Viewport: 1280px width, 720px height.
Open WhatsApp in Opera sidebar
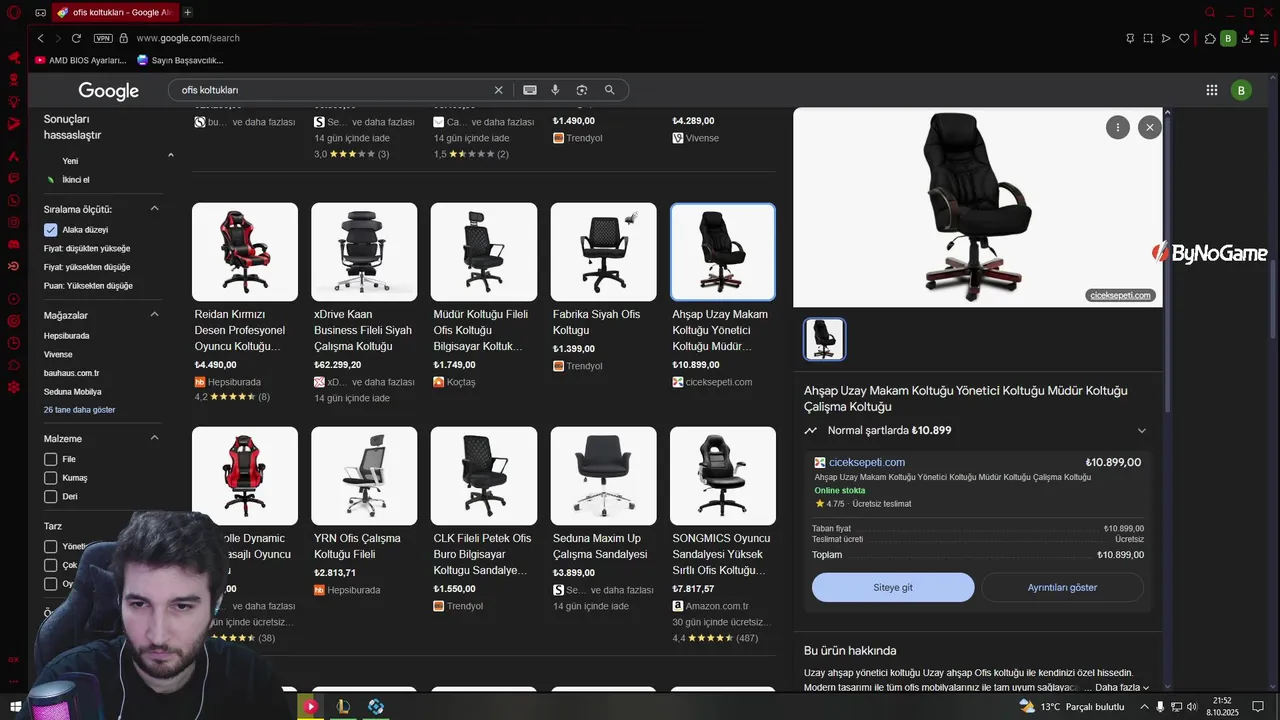[x=14, y=200]
